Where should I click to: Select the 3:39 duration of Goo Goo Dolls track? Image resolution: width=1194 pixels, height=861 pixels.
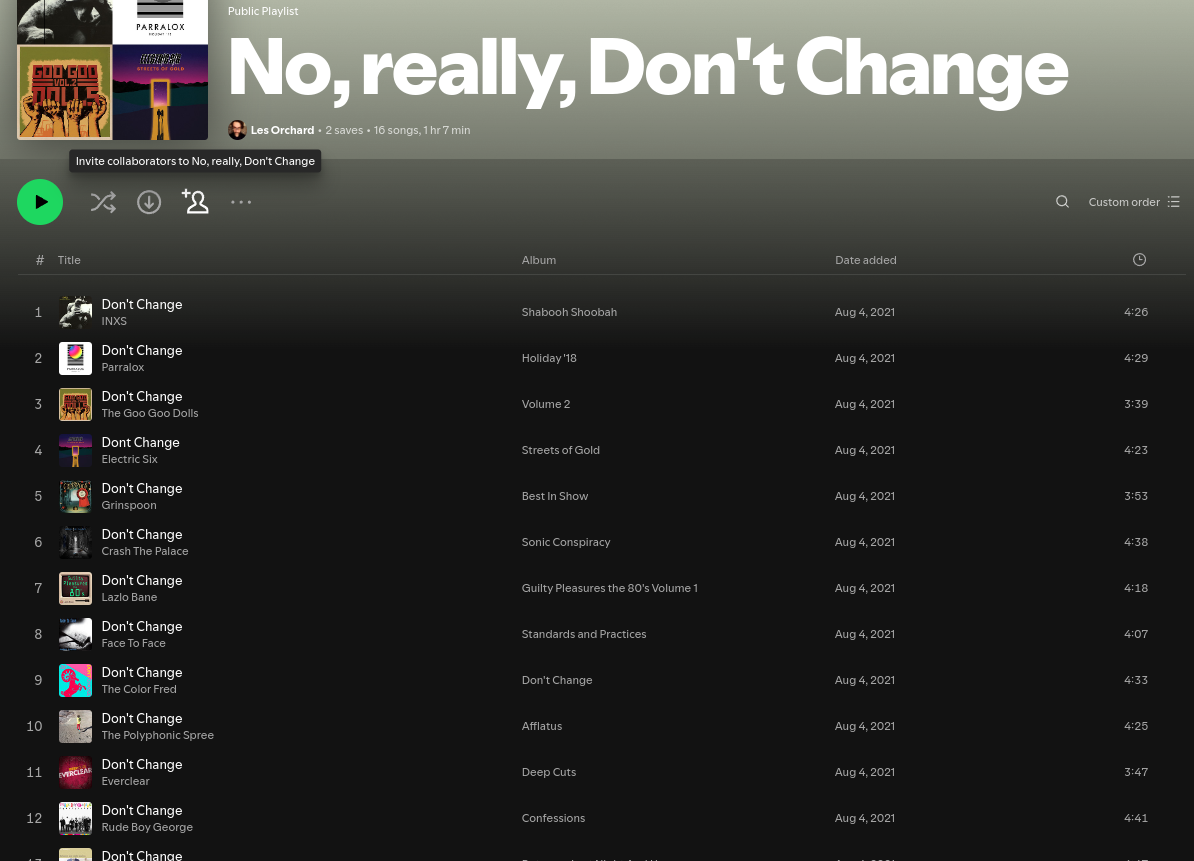point(1136,404)
